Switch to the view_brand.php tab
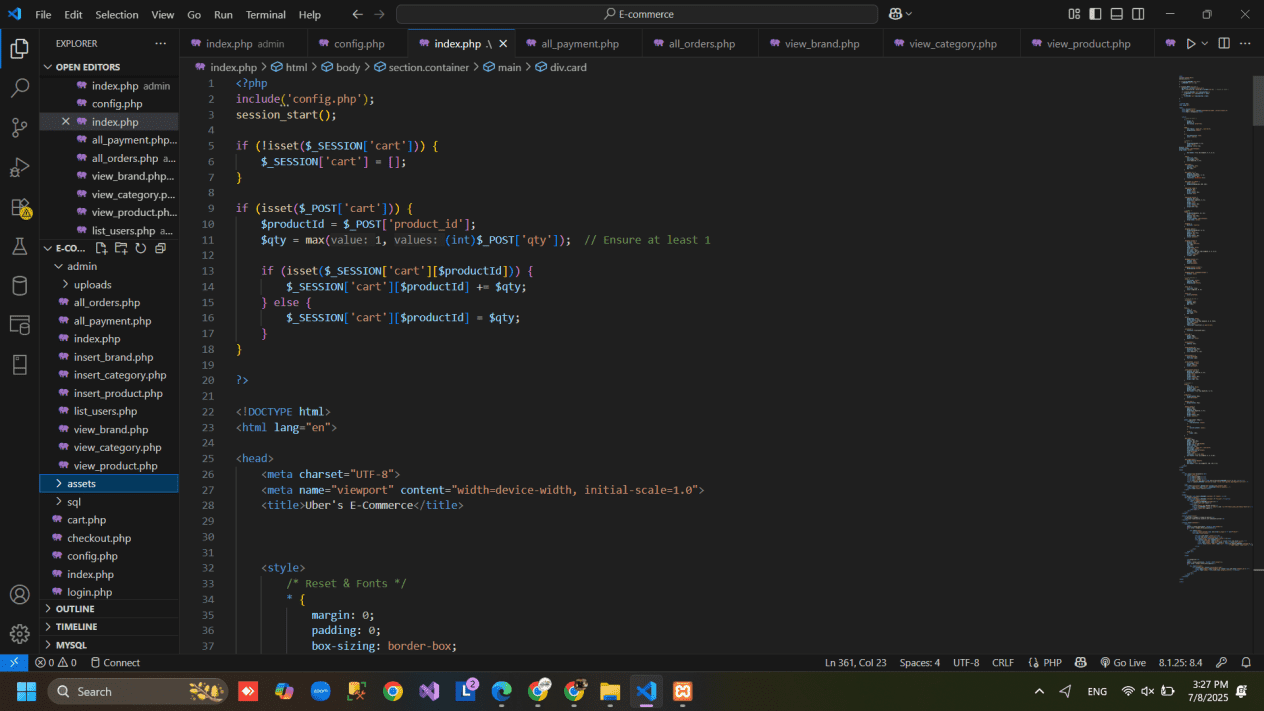The height and width of the screenshot is (711, 1264). tap(822, 44)
